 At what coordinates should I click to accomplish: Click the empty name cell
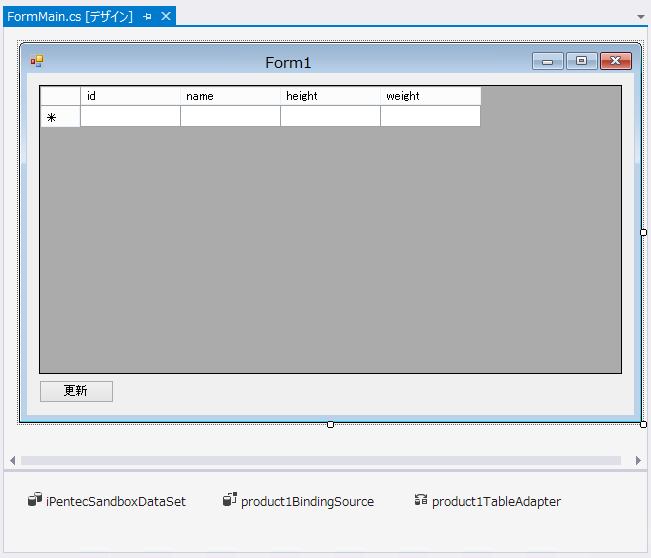(x=230, y=116)
